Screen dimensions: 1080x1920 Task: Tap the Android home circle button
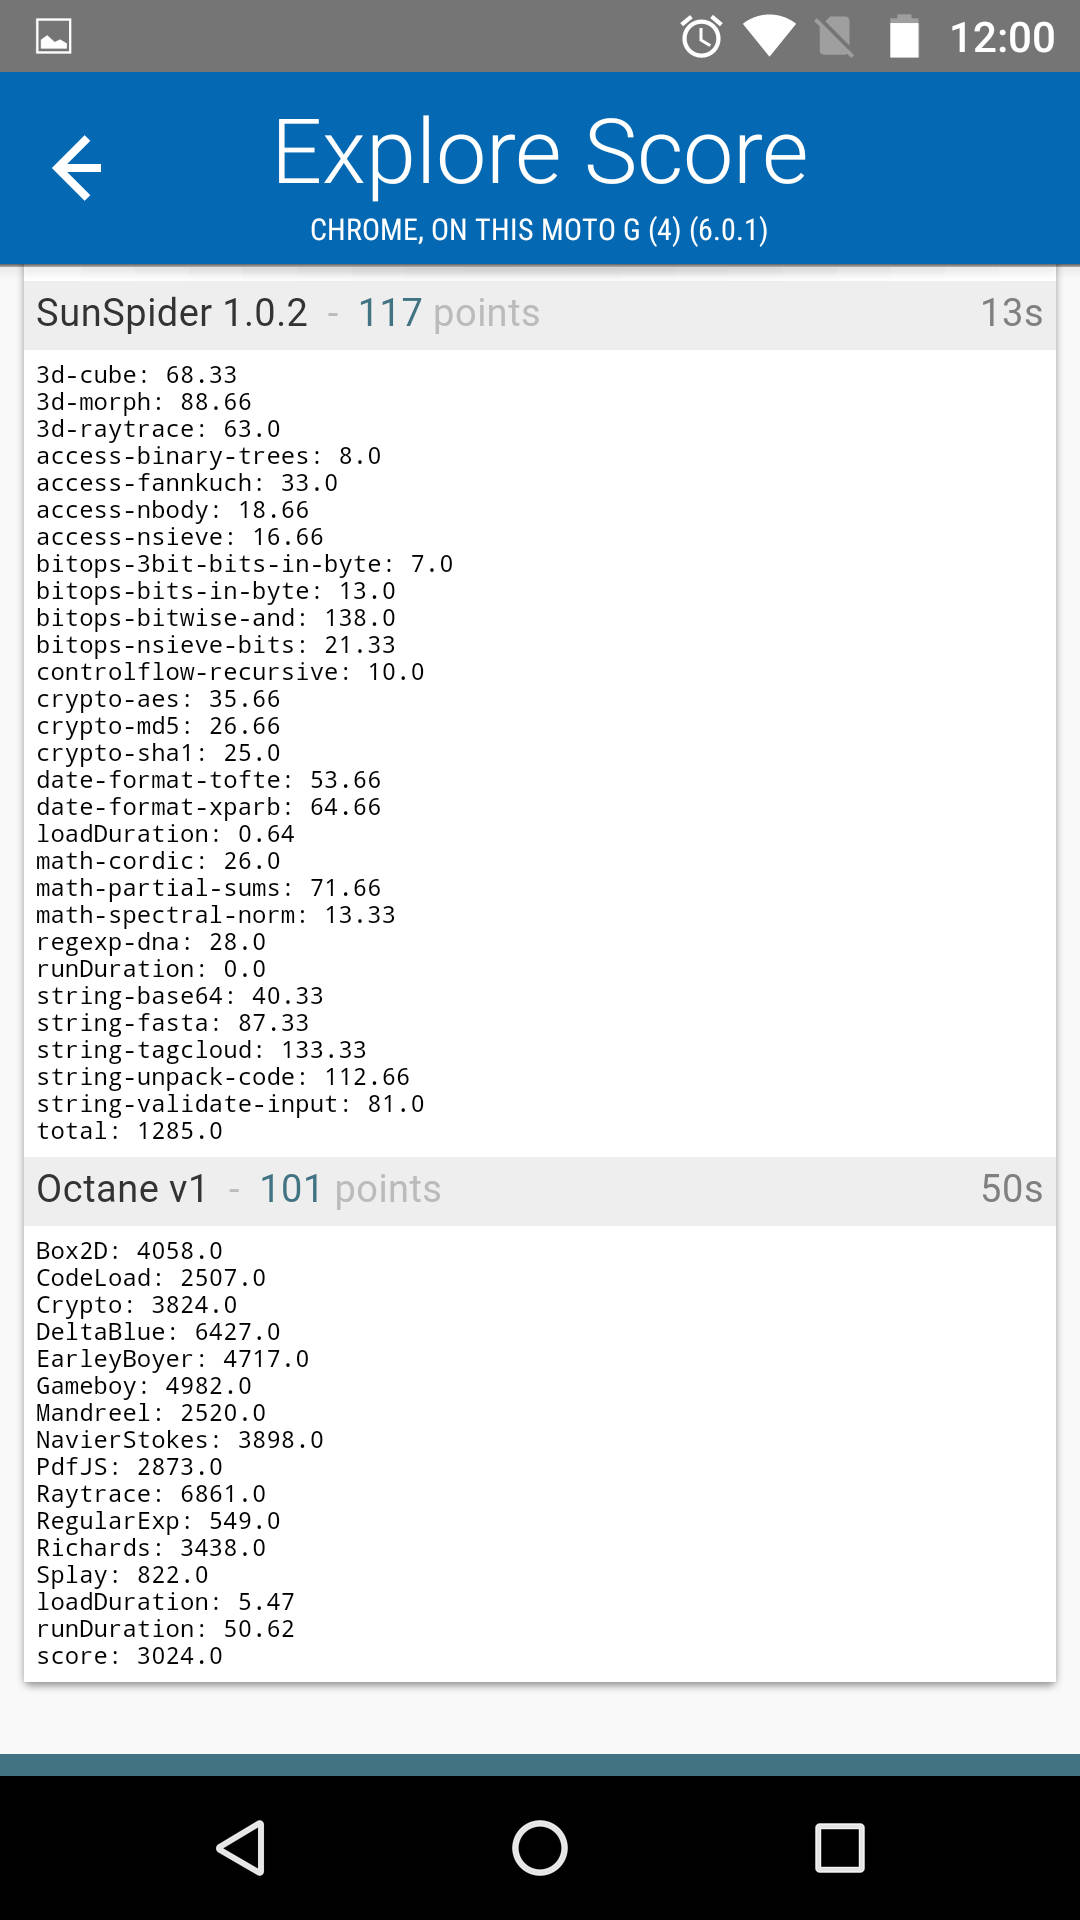(x=540, y=1847)
